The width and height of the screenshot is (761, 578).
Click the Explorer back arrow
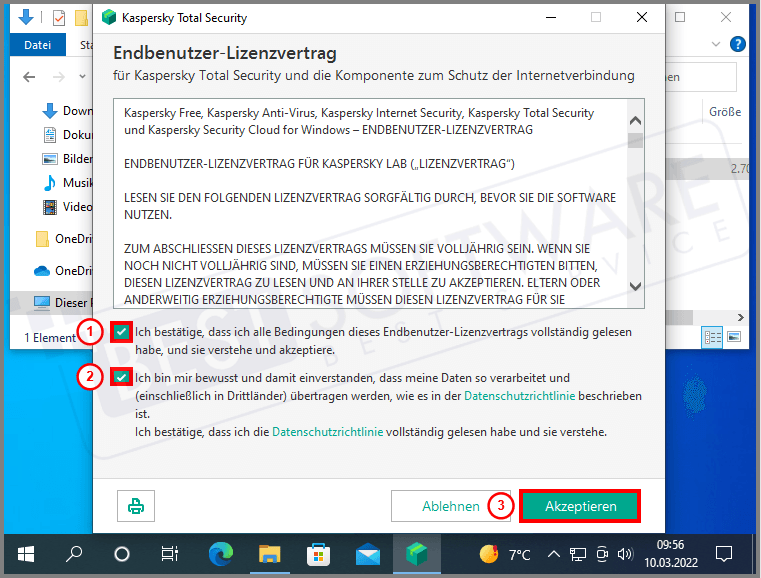pos(29,77)
